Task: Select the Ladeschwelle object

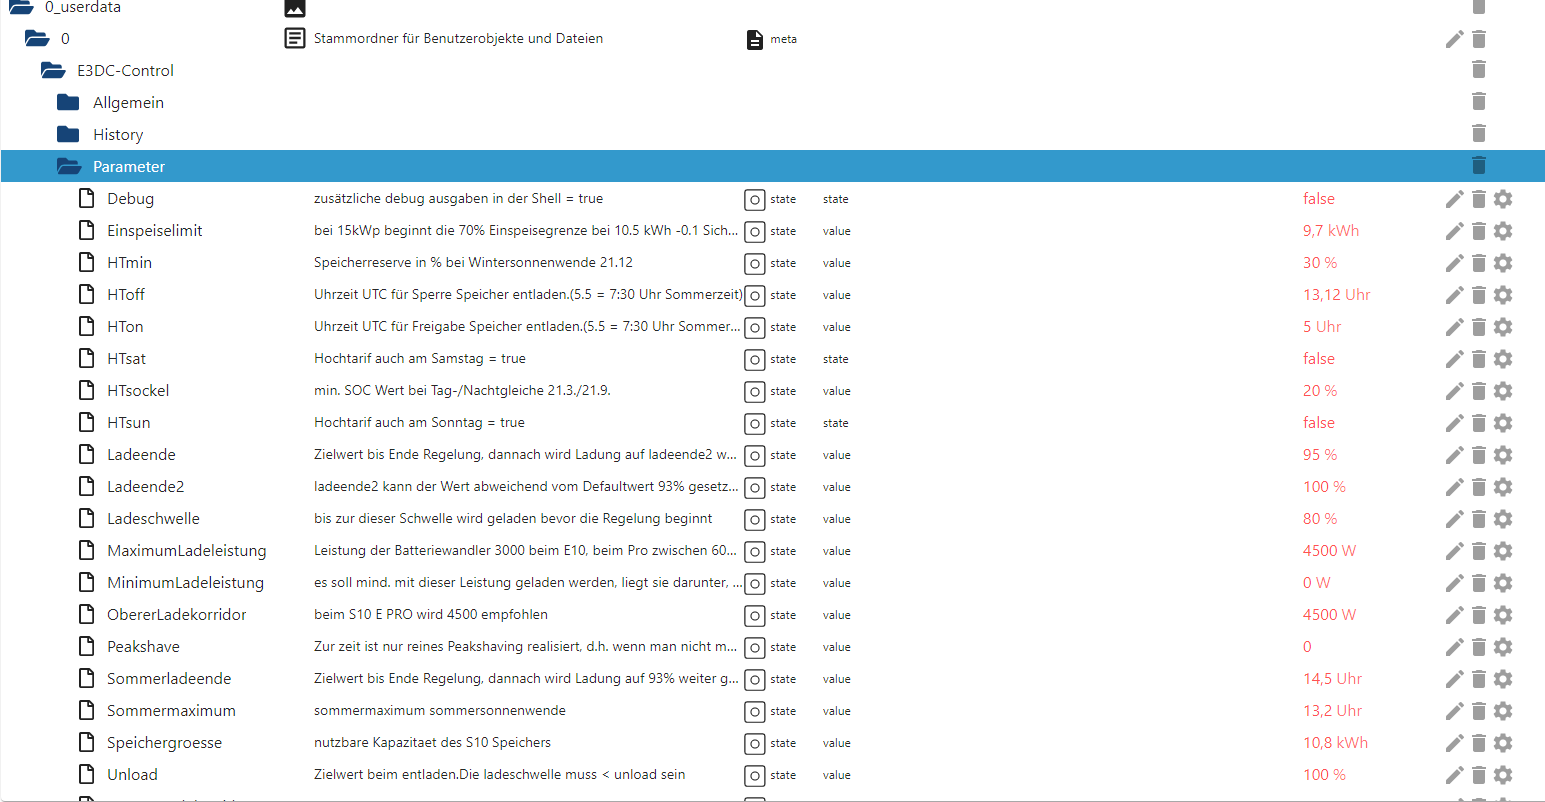Action: pos(773,519)
